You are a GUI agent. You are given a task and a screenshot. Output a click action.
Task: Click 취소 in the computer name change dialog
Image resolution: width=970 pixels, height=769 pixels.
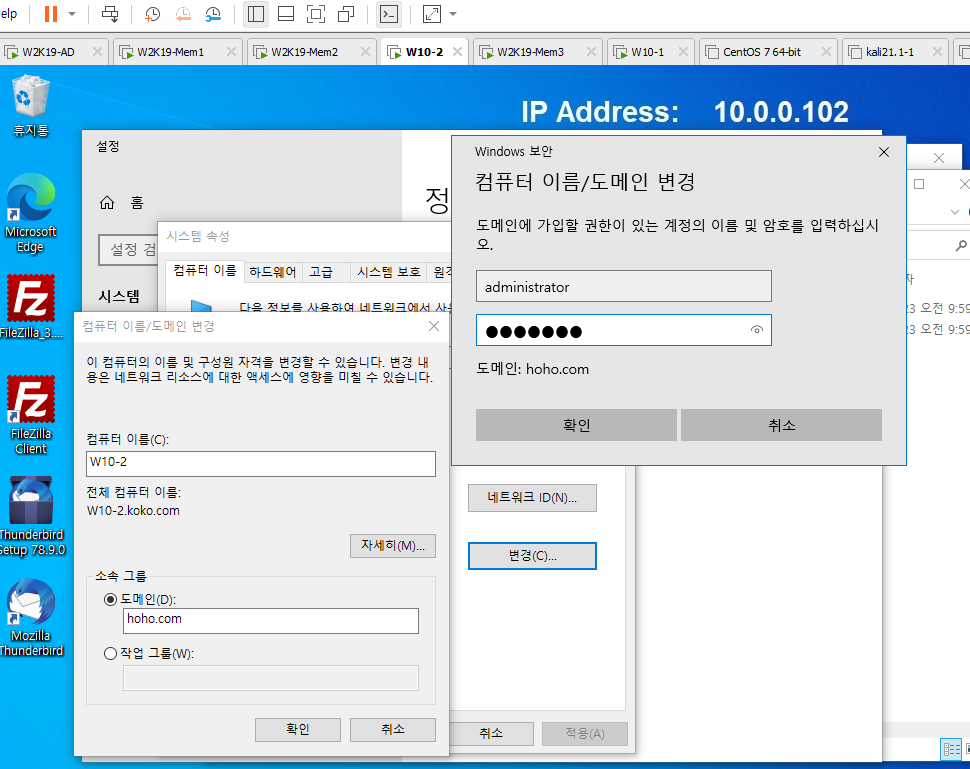[x=393, y=729]
